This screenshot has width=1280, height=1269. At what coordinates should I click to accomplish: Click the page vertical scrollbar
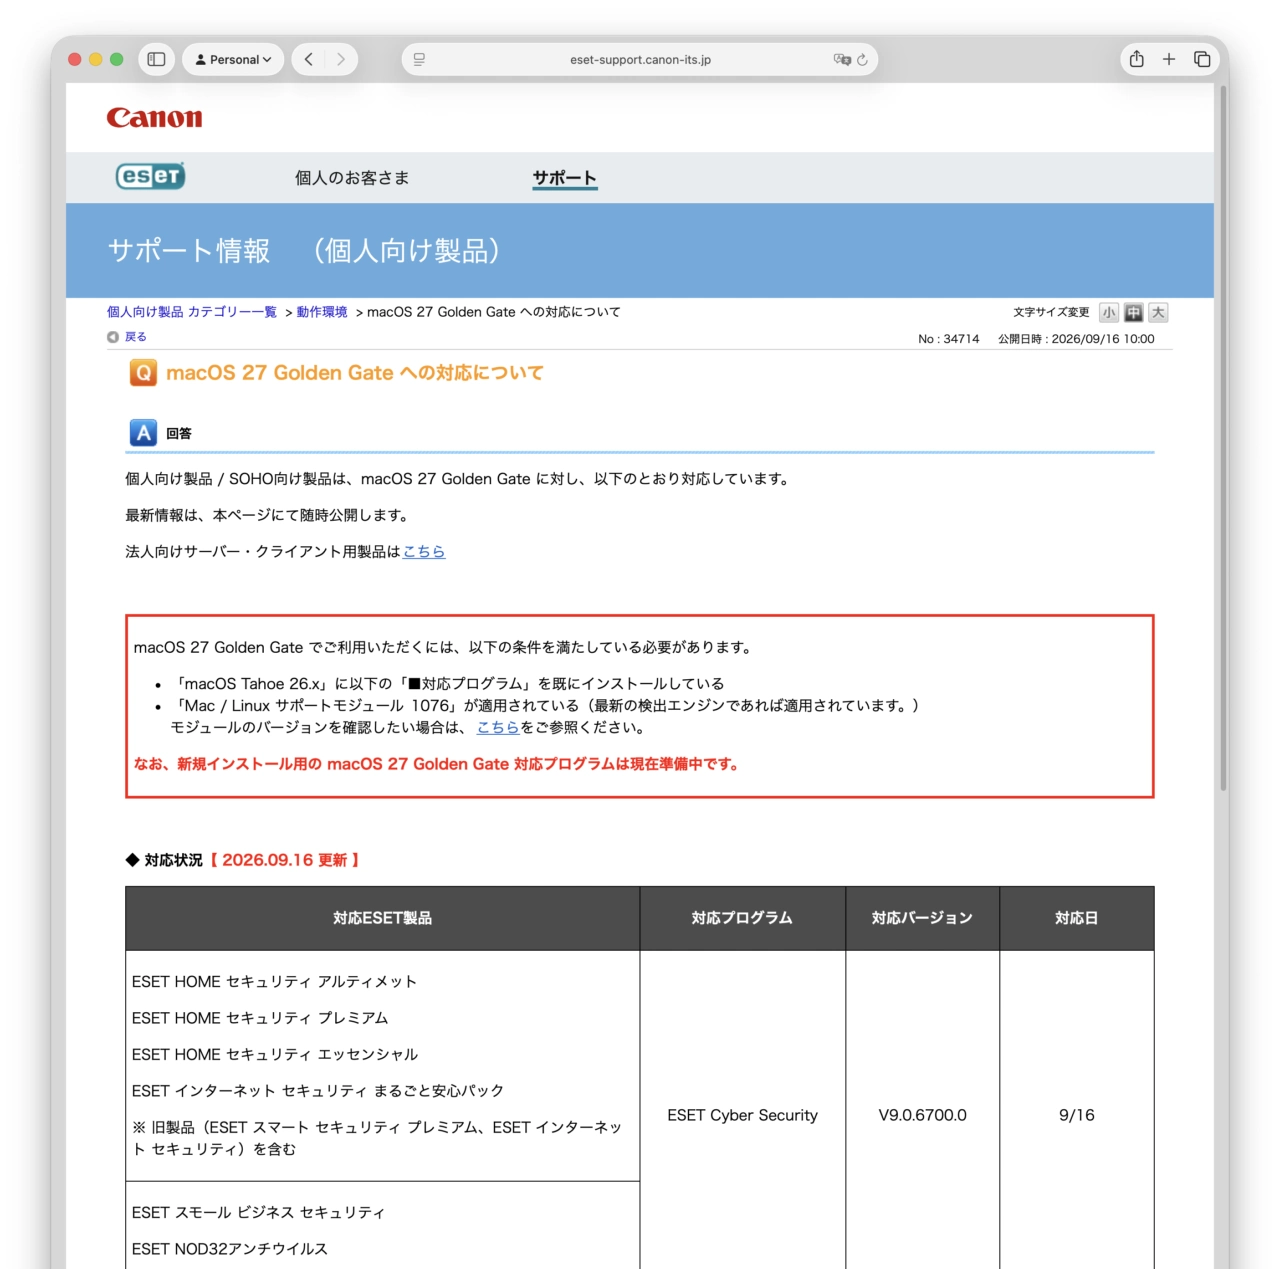click(x=1222, y=440)
